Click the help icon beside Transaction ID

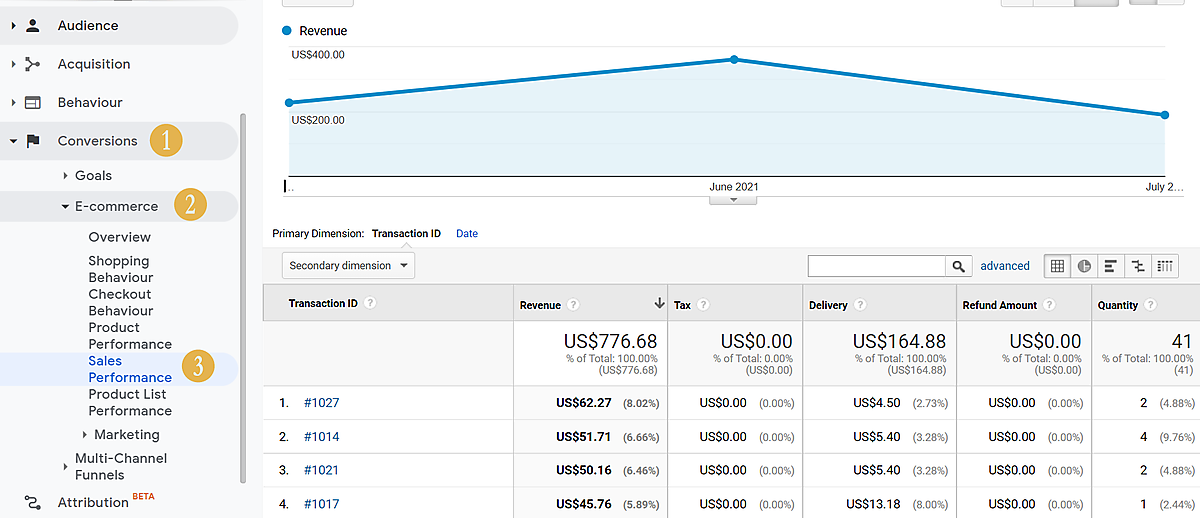pos(371,304)
